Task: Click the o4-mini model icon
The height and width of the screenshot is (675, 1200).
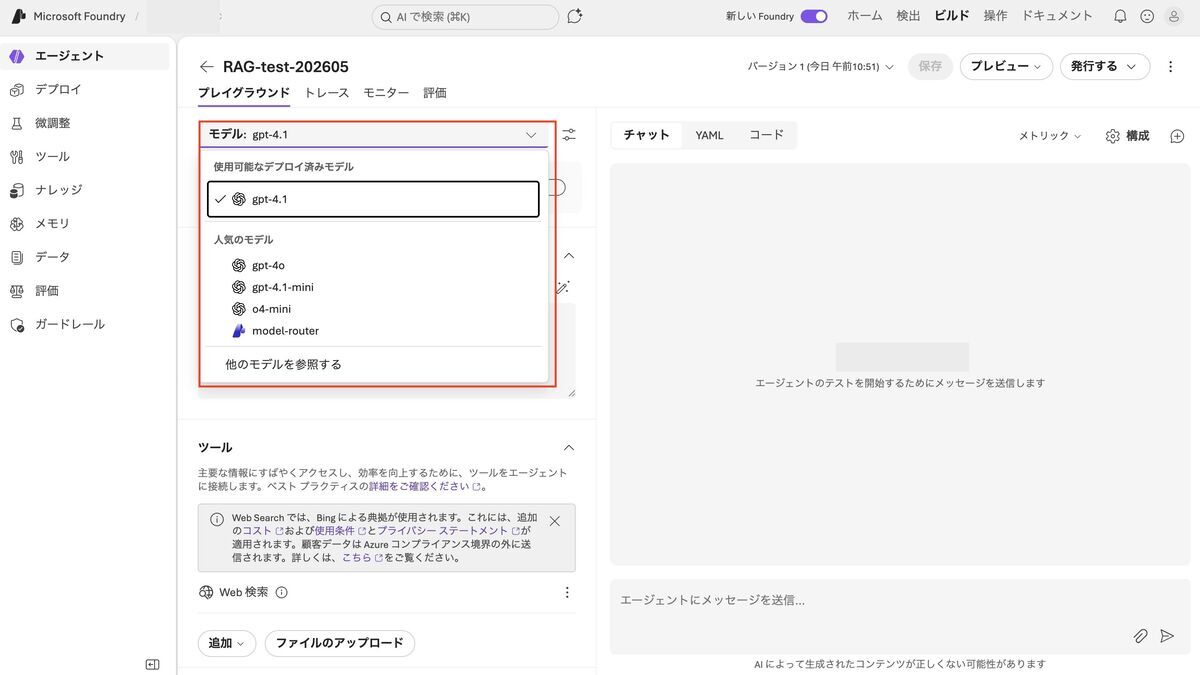Action: click(x=239, y=309)
